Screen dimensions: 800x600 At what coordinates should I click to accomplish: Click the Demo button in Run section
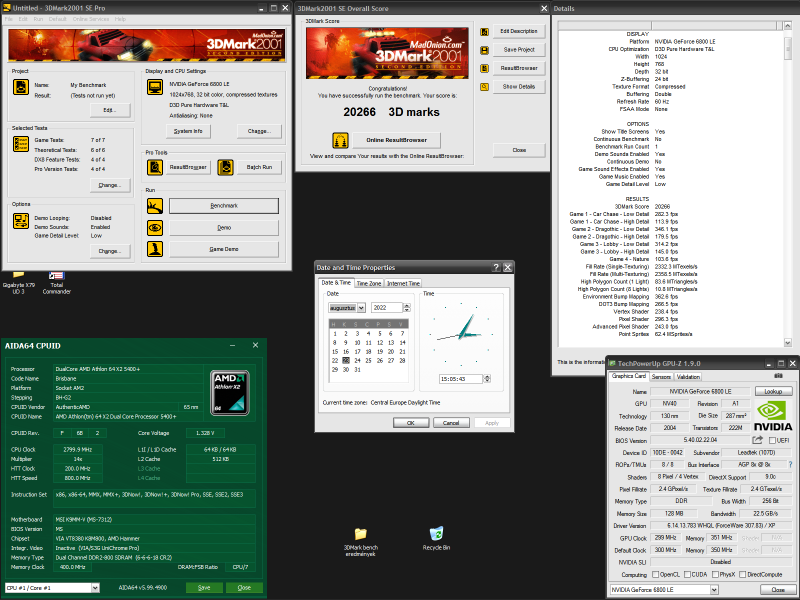click(224, 228)
